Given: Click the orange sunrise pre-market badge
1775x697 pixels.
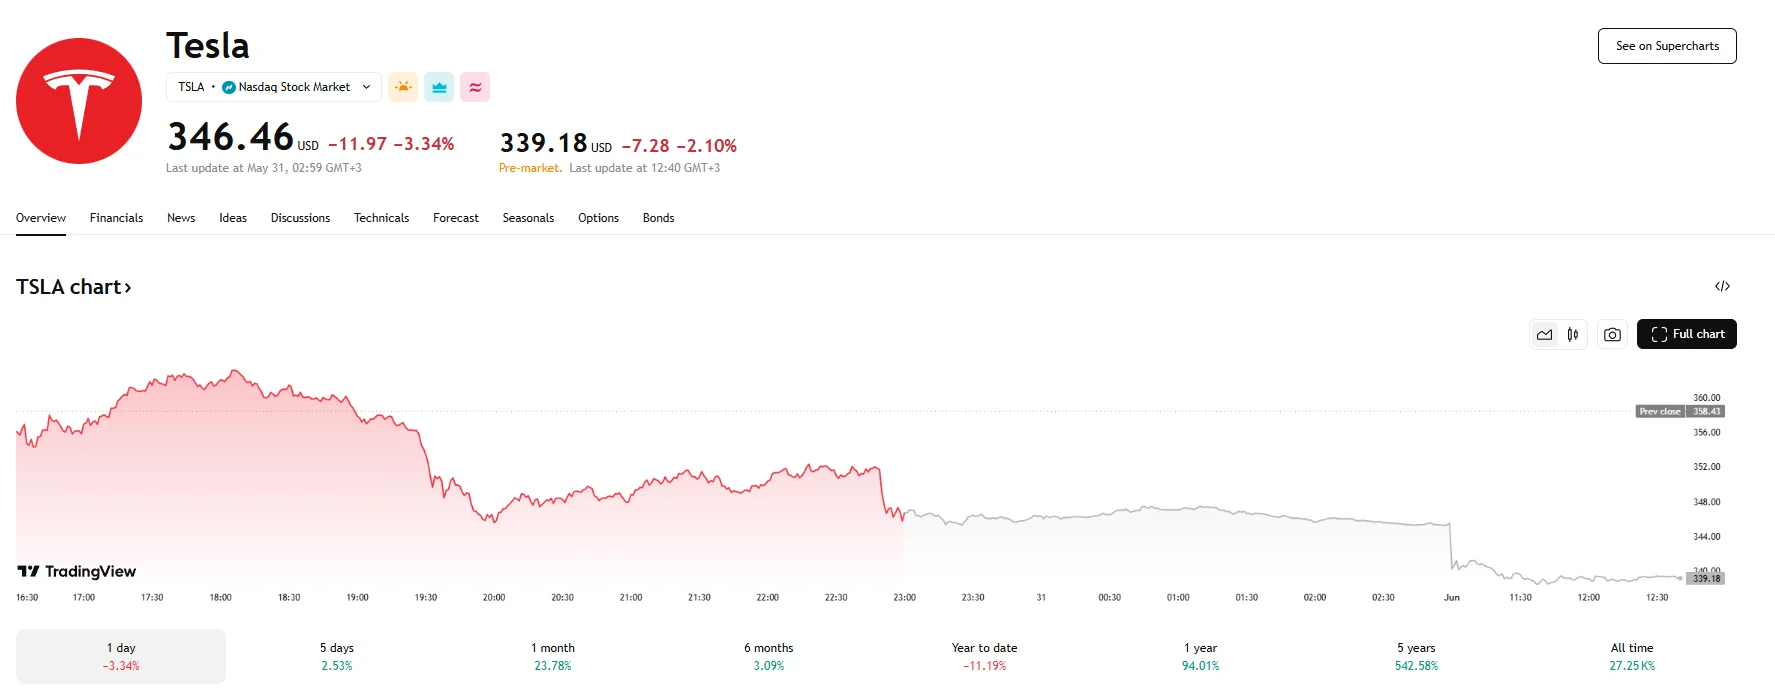Looking at the screenshot, I should click(x=403, y=87).
